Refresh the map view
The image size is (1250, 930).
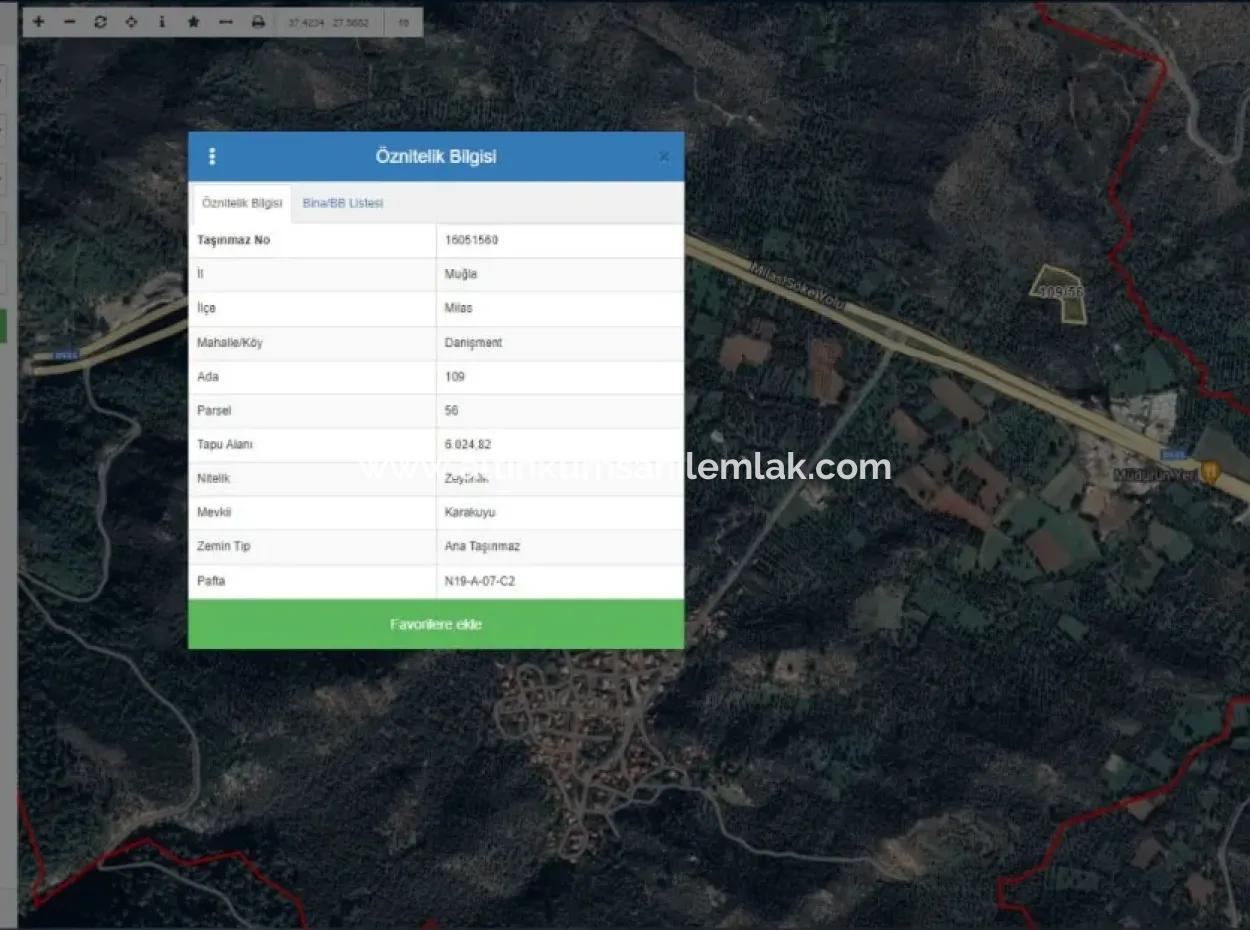[x=99, y=21]
